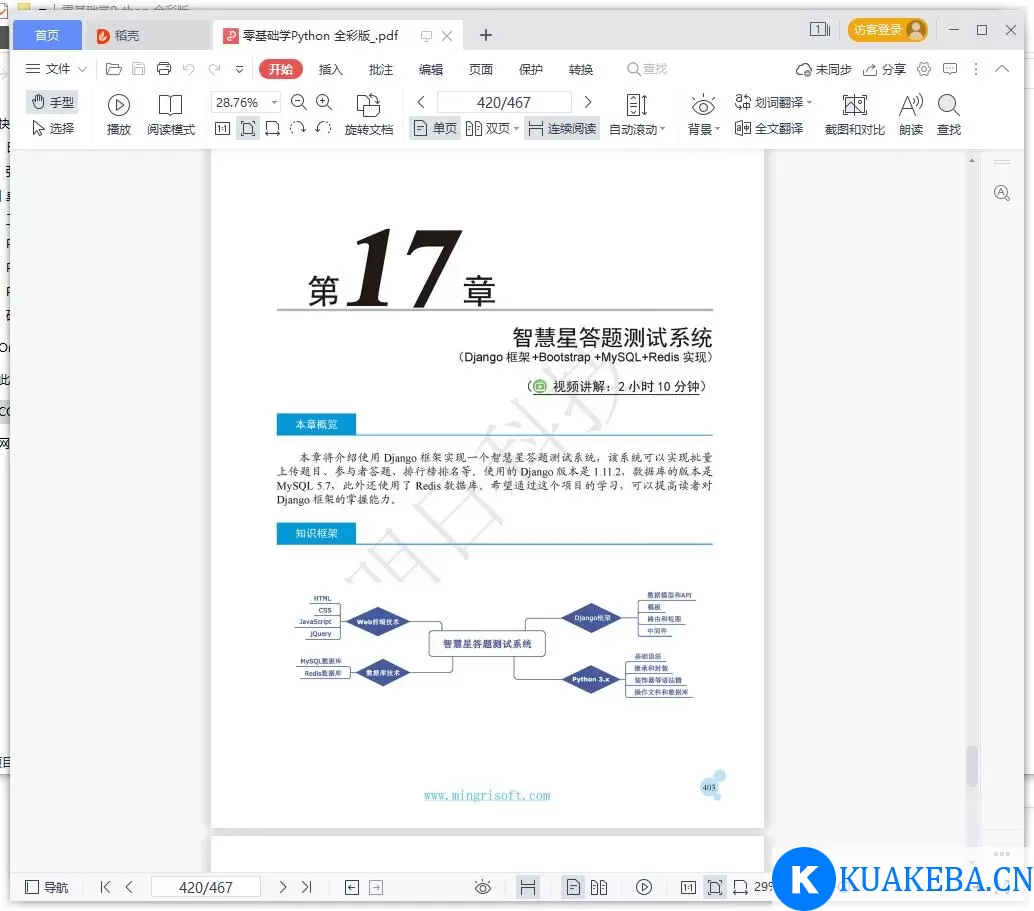
Task: Select the 编辑 ribbon tab
Action: click(431, 69)
